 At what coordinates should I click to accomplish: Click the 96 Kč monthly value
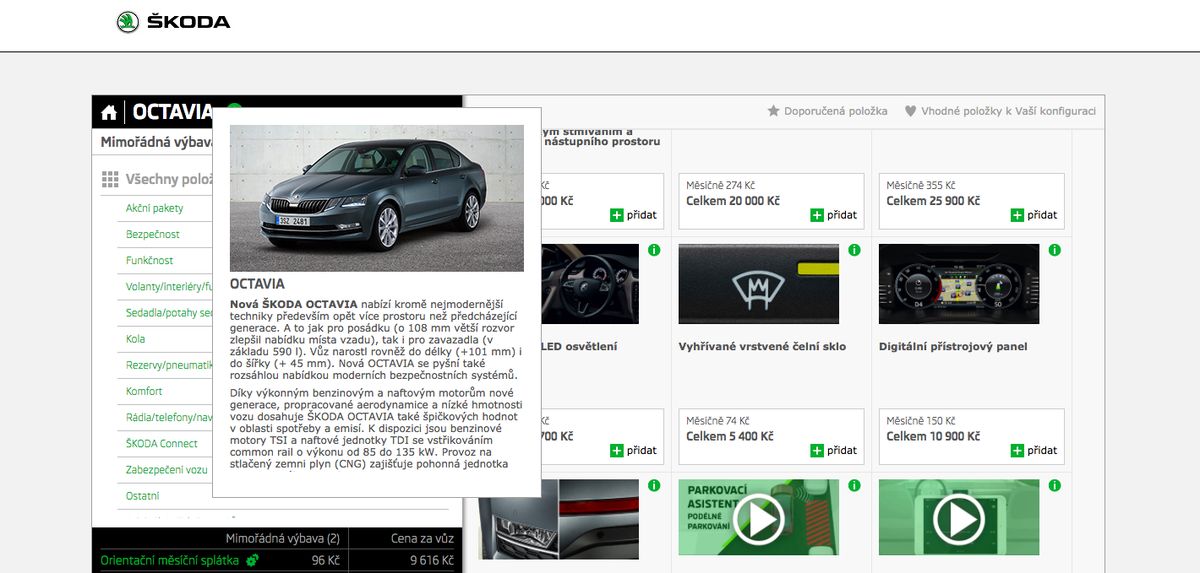[326, 560]
